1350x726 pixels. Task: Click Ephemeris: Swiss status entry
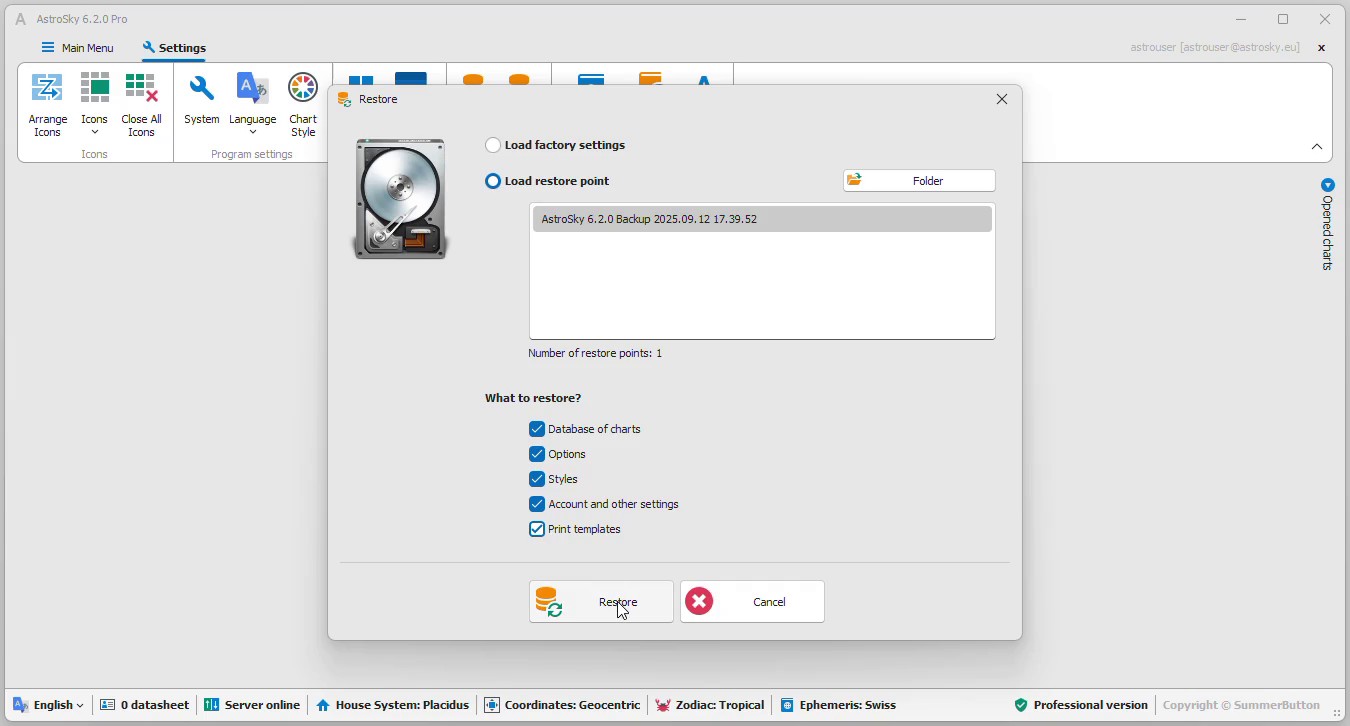click(x=838, y=705)
